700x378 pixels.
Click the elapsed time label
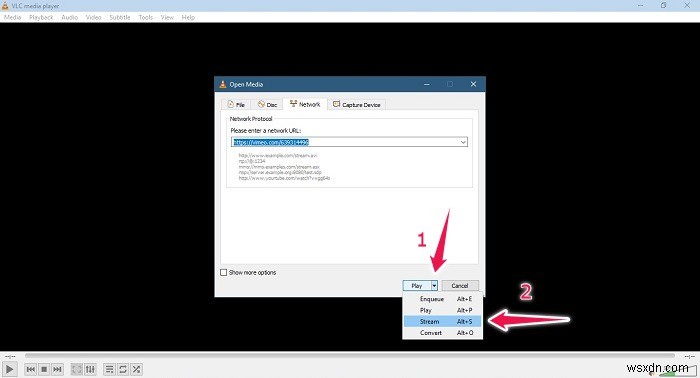(10, 356)
